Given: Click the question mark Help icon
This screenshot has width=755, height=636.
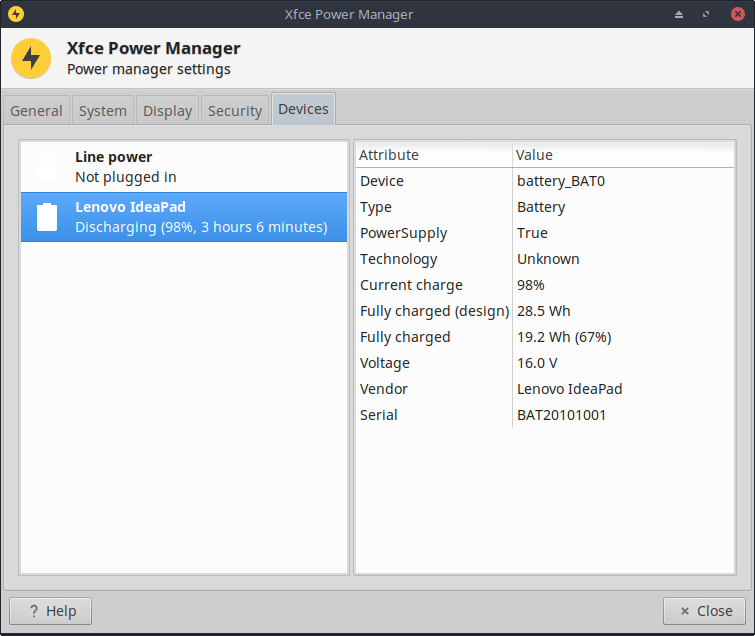Looking at the screenshot, I should point(33,611).
